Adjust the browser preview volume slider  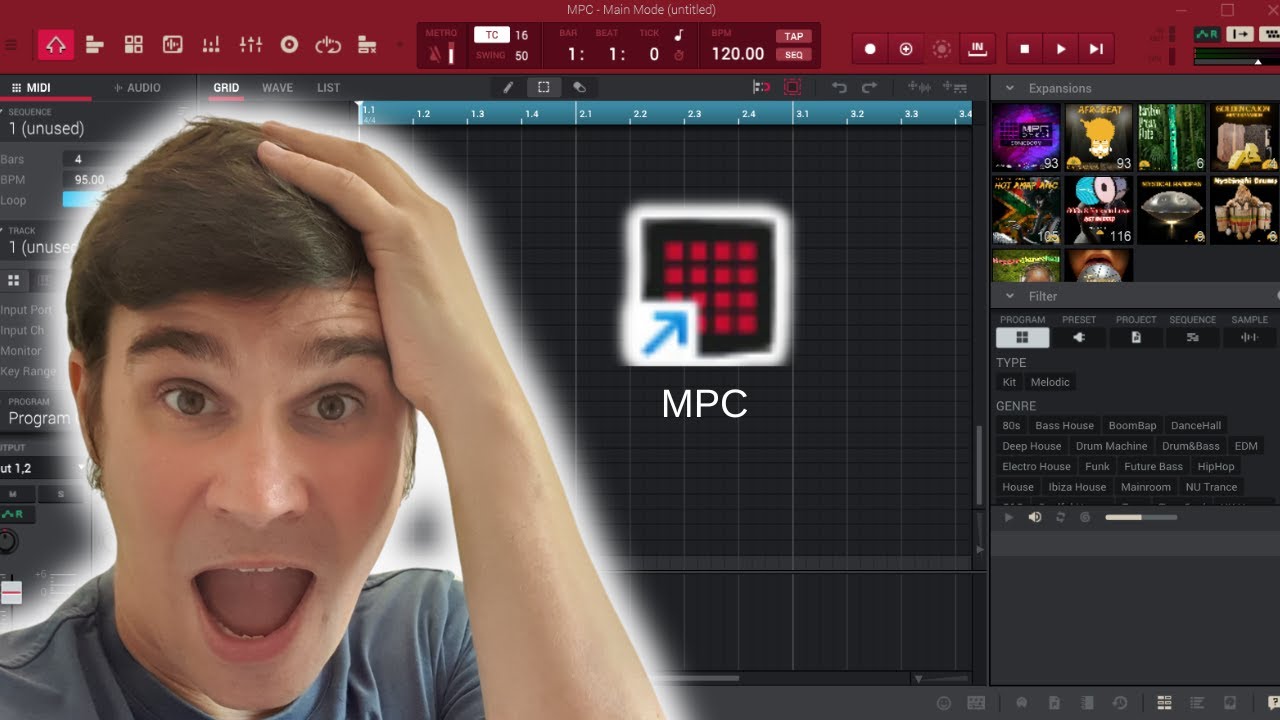click(x=1141, y=517)
